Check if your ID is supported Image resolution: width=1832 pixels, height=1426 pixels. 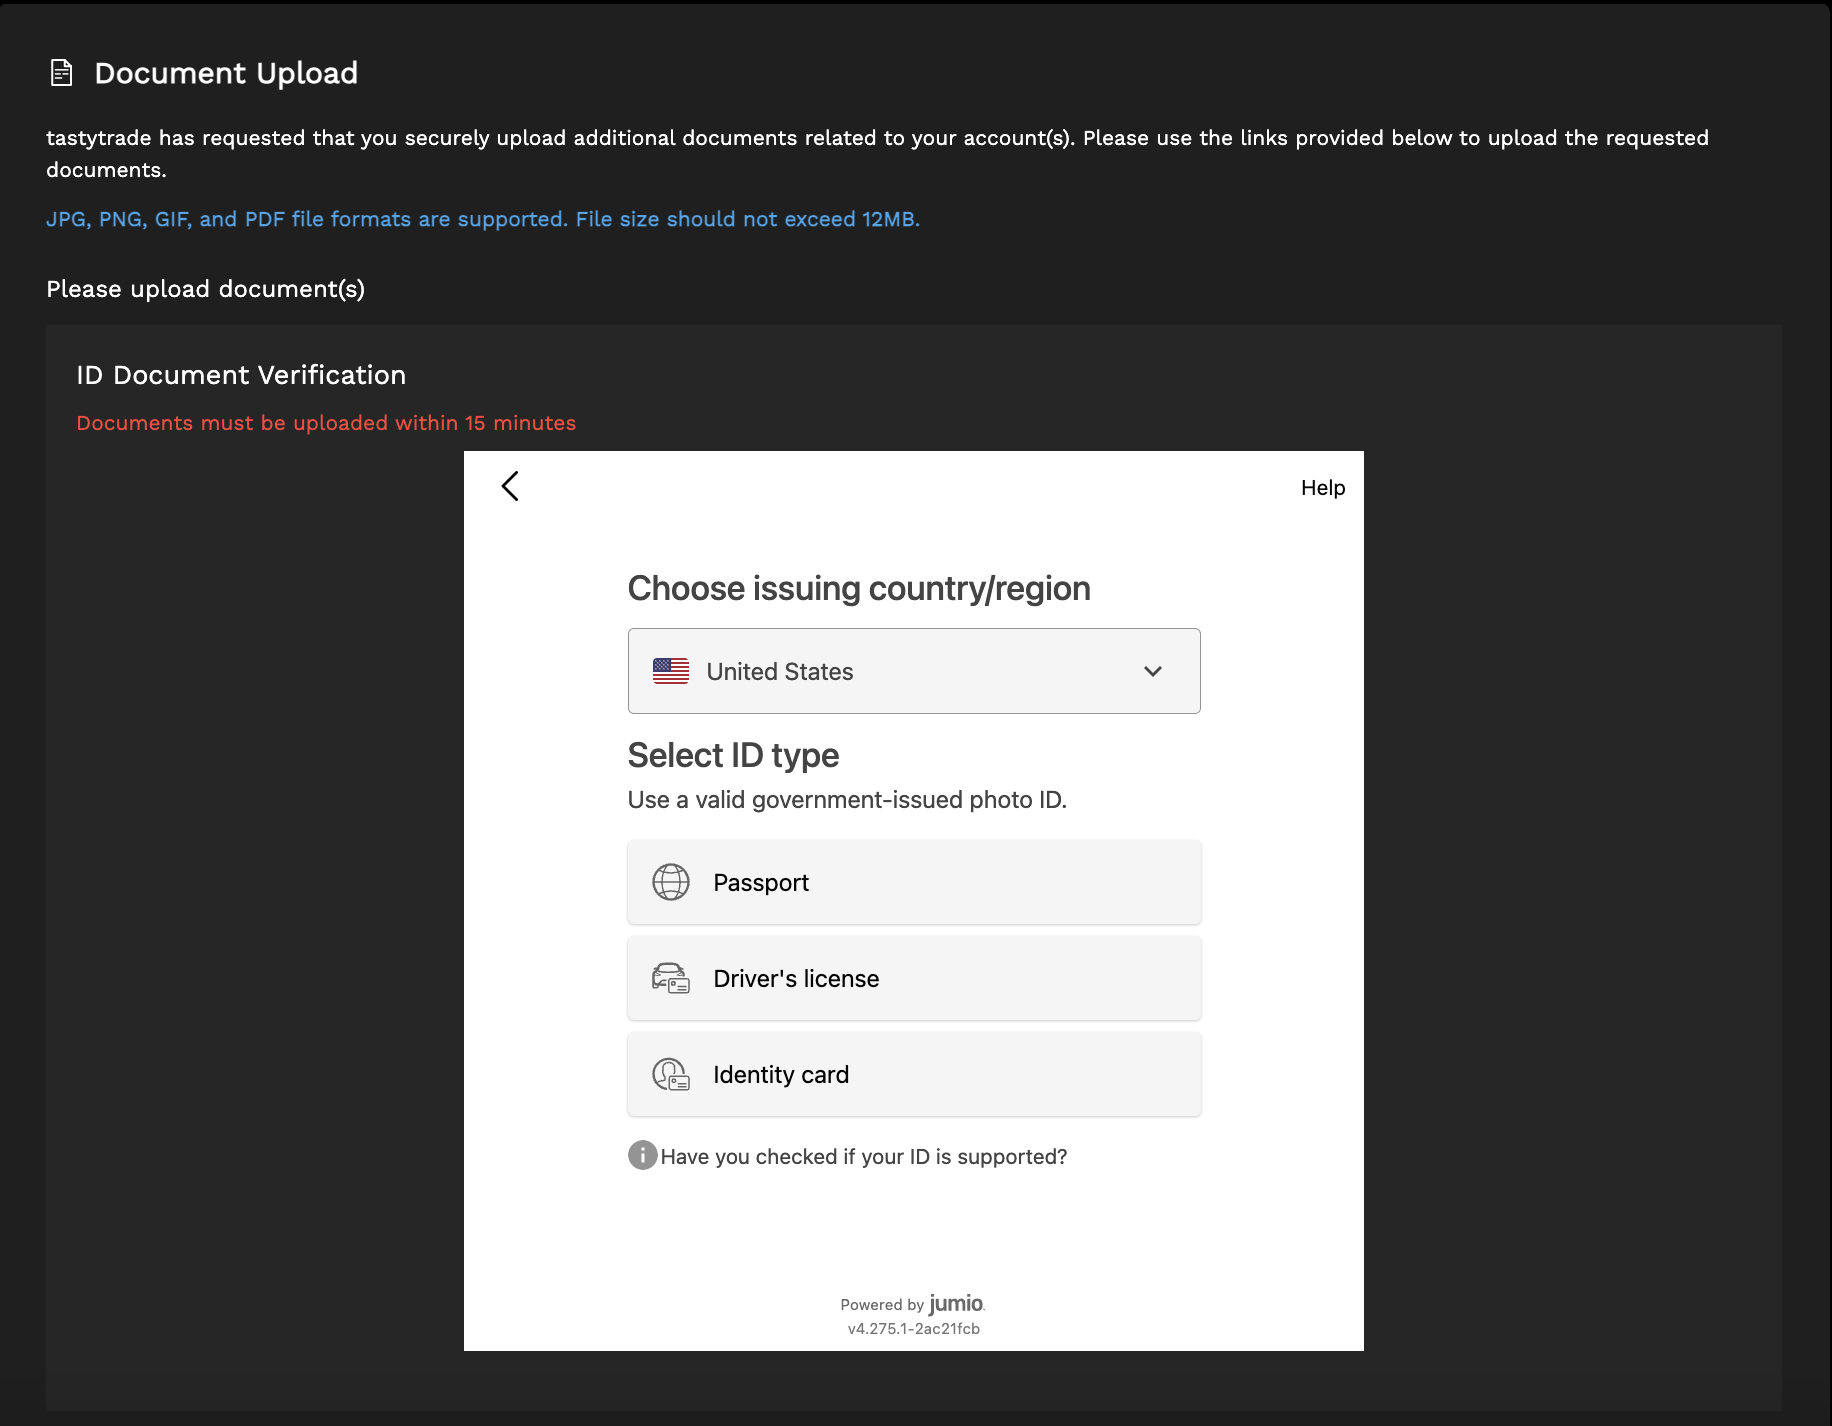[x=864, y=1156]
